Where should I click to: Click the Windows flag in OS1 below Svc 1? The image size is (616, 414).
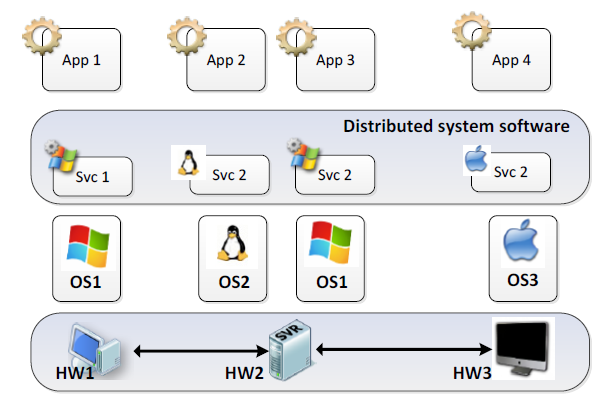point(88,246)
